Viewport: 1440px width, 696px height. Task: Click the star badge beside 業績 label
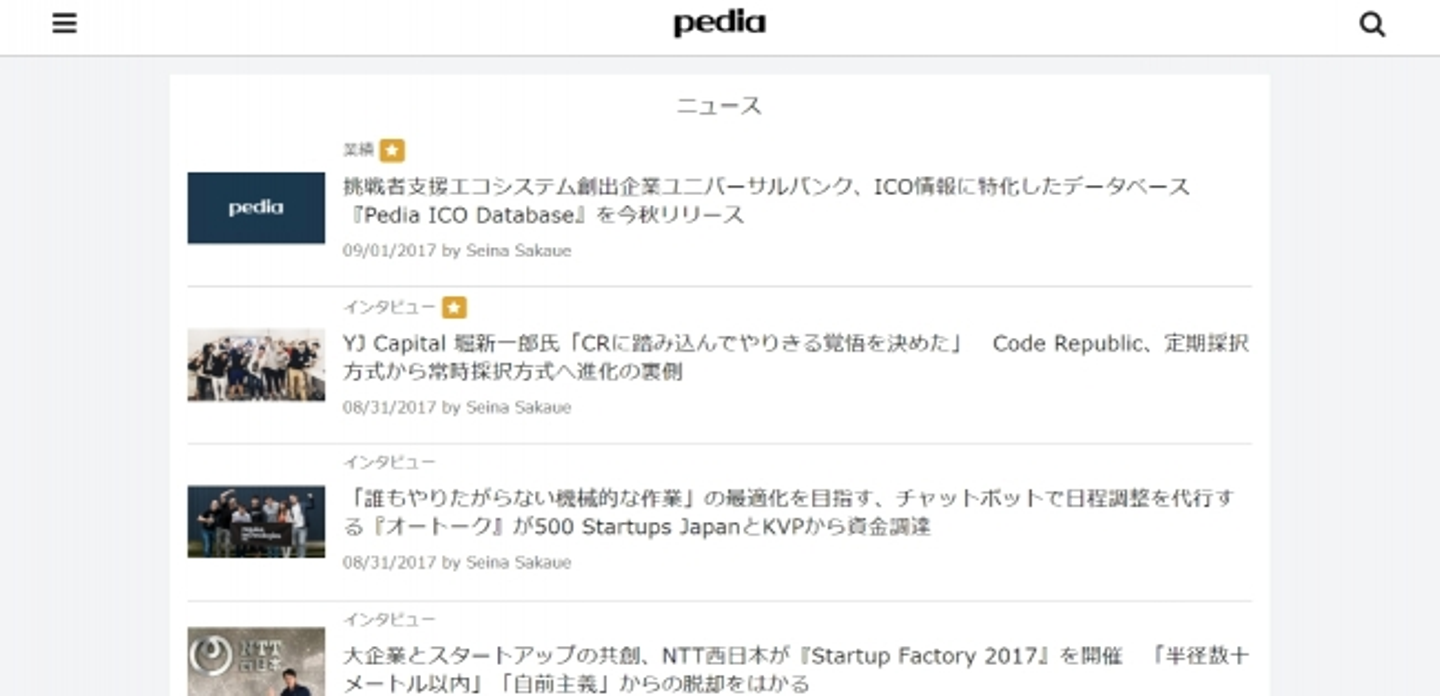(392, 151)
